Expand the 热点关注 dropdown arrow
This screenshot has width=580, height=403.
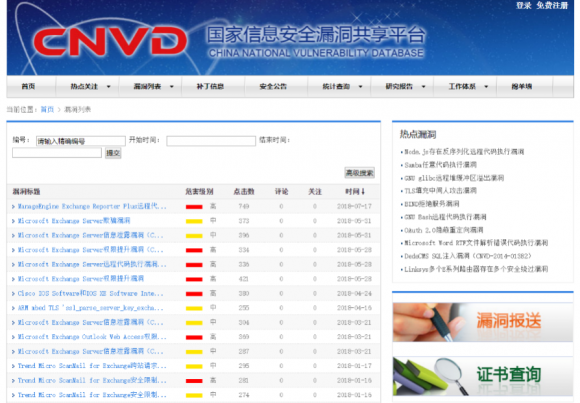(108, 87)
